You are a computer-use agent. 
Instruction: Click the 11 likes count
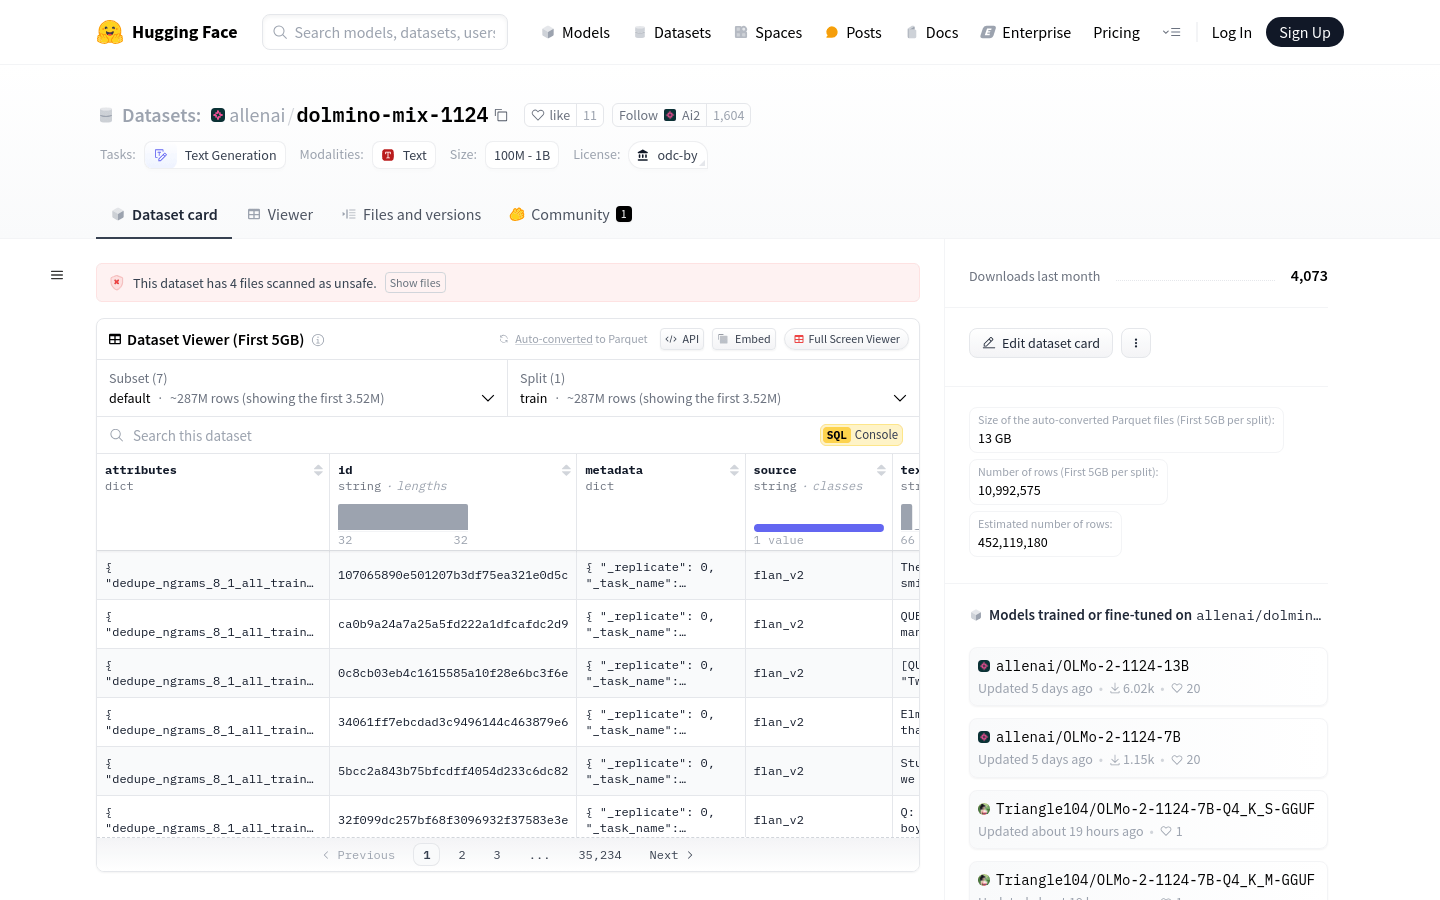pos(590,115)
